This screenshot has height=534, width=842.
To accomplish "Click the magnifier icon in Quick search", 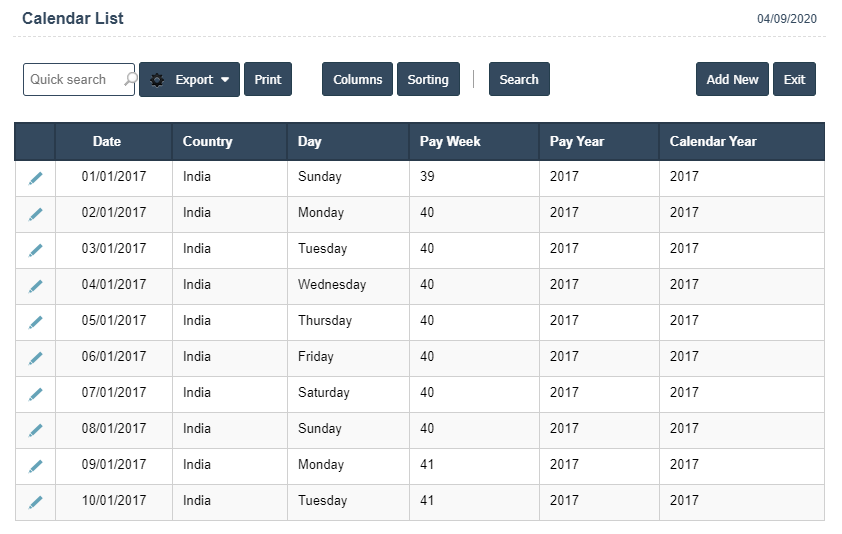I will (x=129, y=79).
